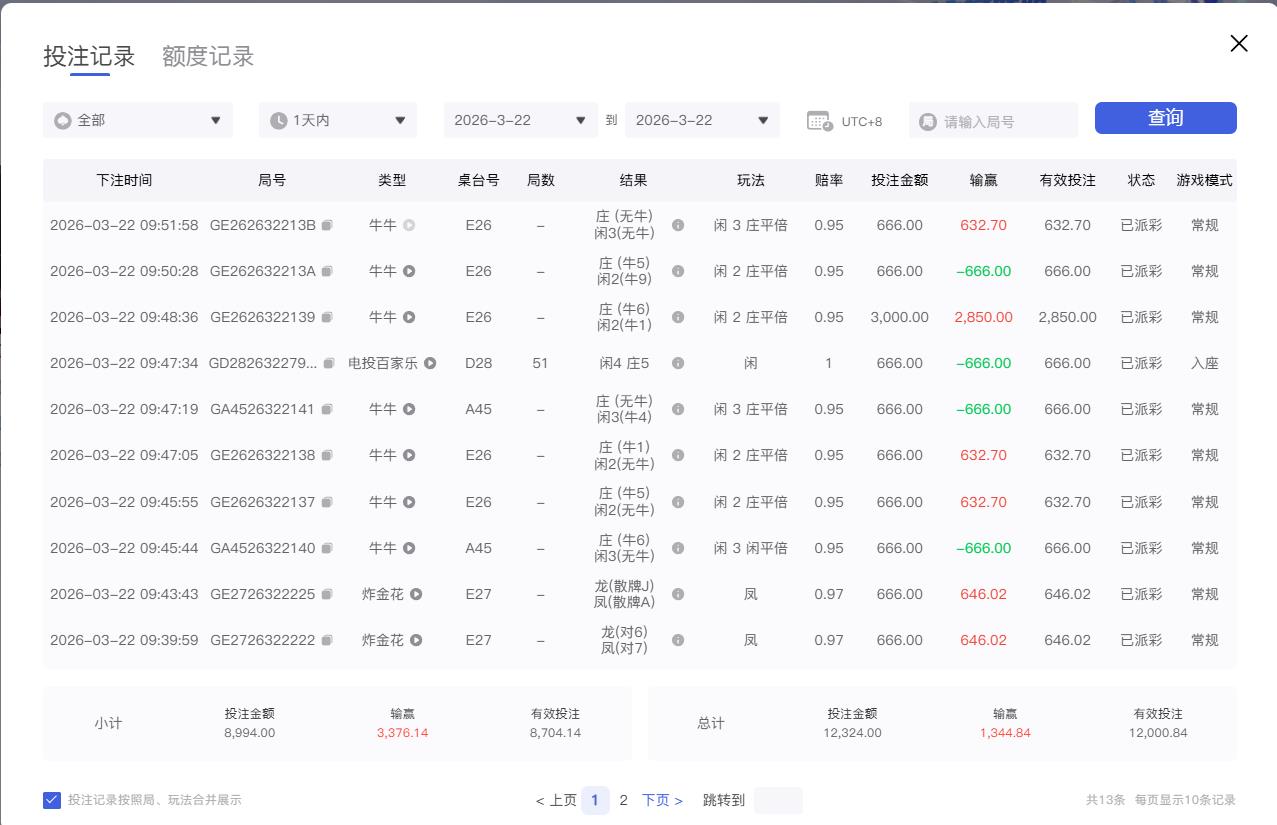Copy round number GE2626322137
1277x825 pixels.
pos(327,503)
